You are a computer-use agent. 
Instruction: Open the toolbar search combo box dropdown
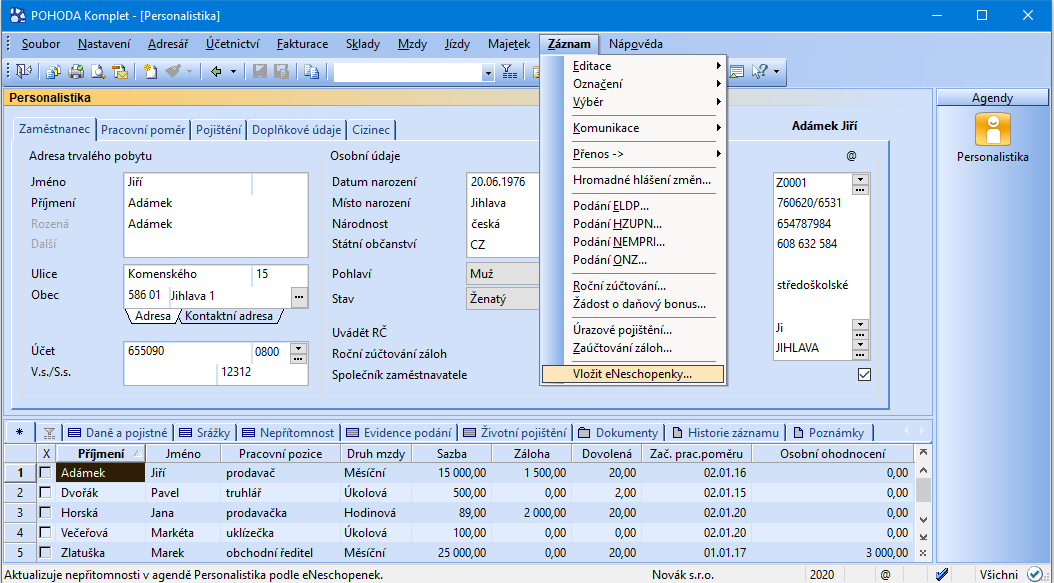(x=488, y=72)
